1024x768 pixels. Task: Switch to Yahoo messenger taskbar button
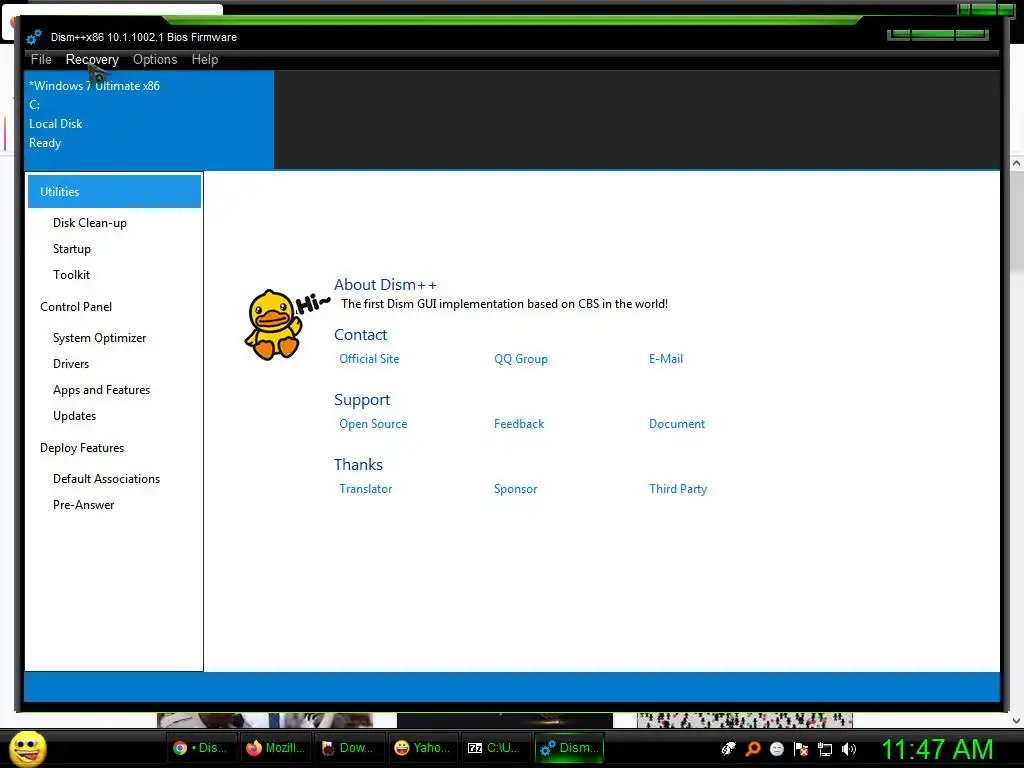[423, 748]
